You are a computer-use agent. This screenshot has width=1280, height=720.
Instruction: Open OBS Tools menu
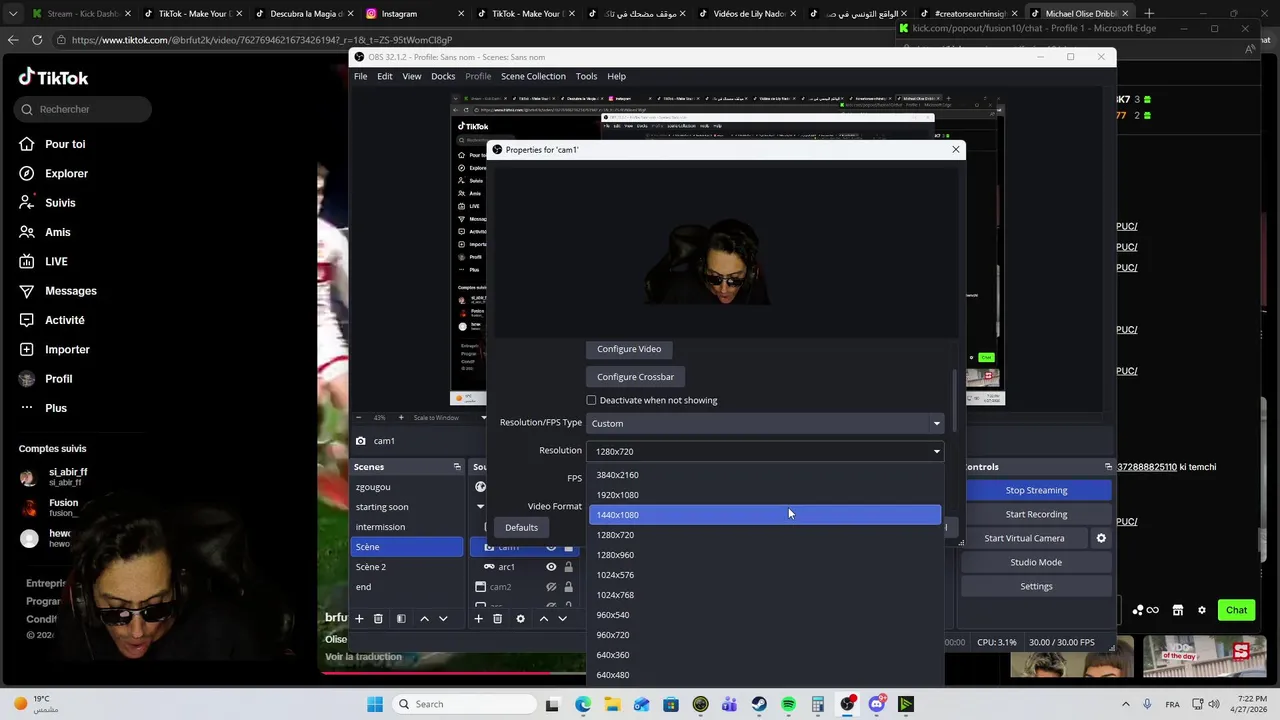(586, 76)
